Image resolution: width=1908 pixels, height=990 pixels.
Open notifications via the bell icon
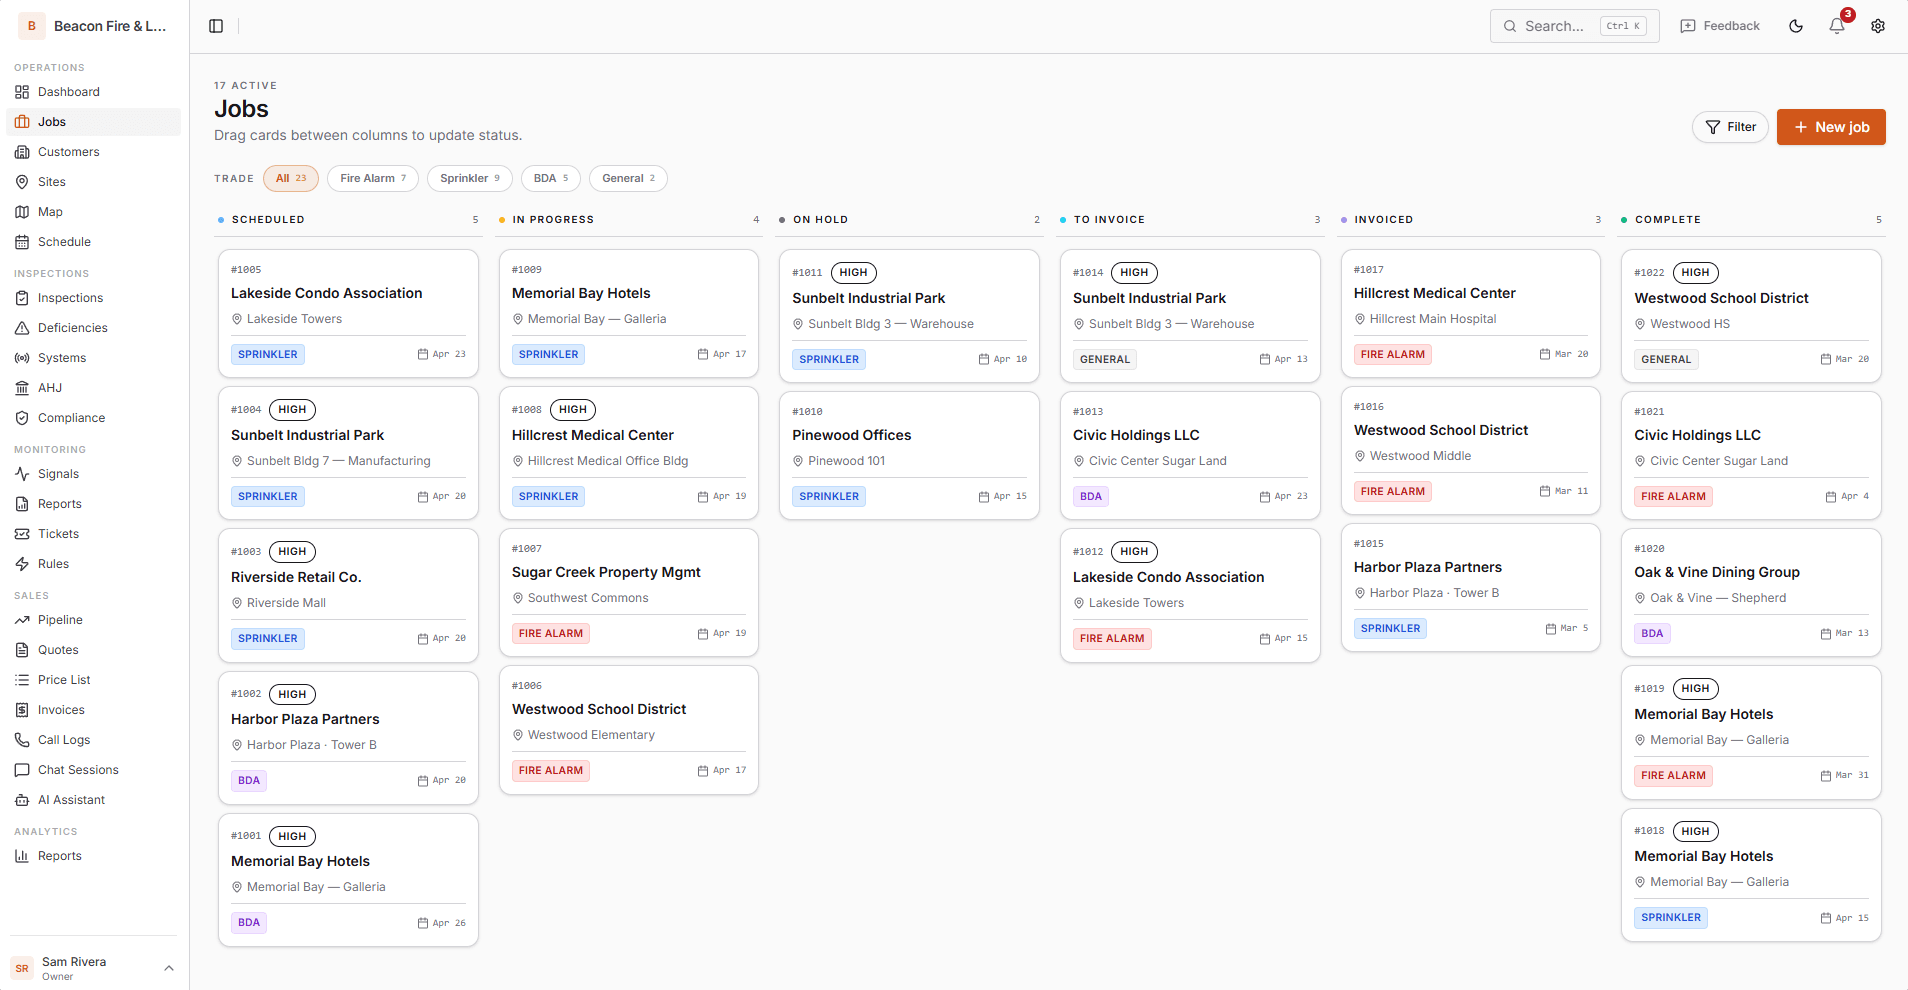pos(1836,26)
